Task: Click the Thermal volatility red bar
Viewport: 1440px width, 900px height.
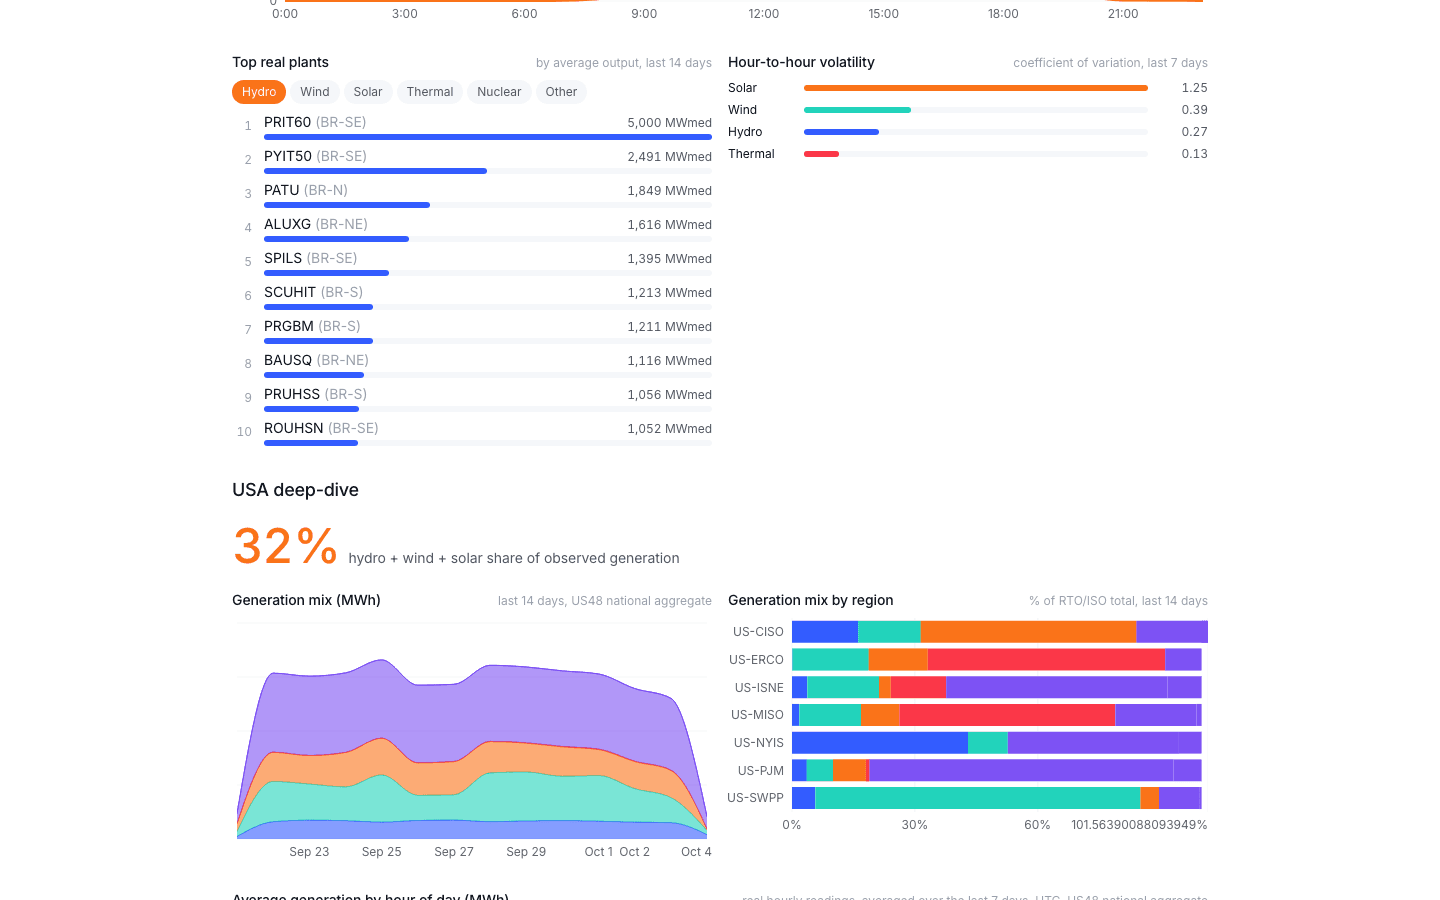Action: [x=821, y=154]
